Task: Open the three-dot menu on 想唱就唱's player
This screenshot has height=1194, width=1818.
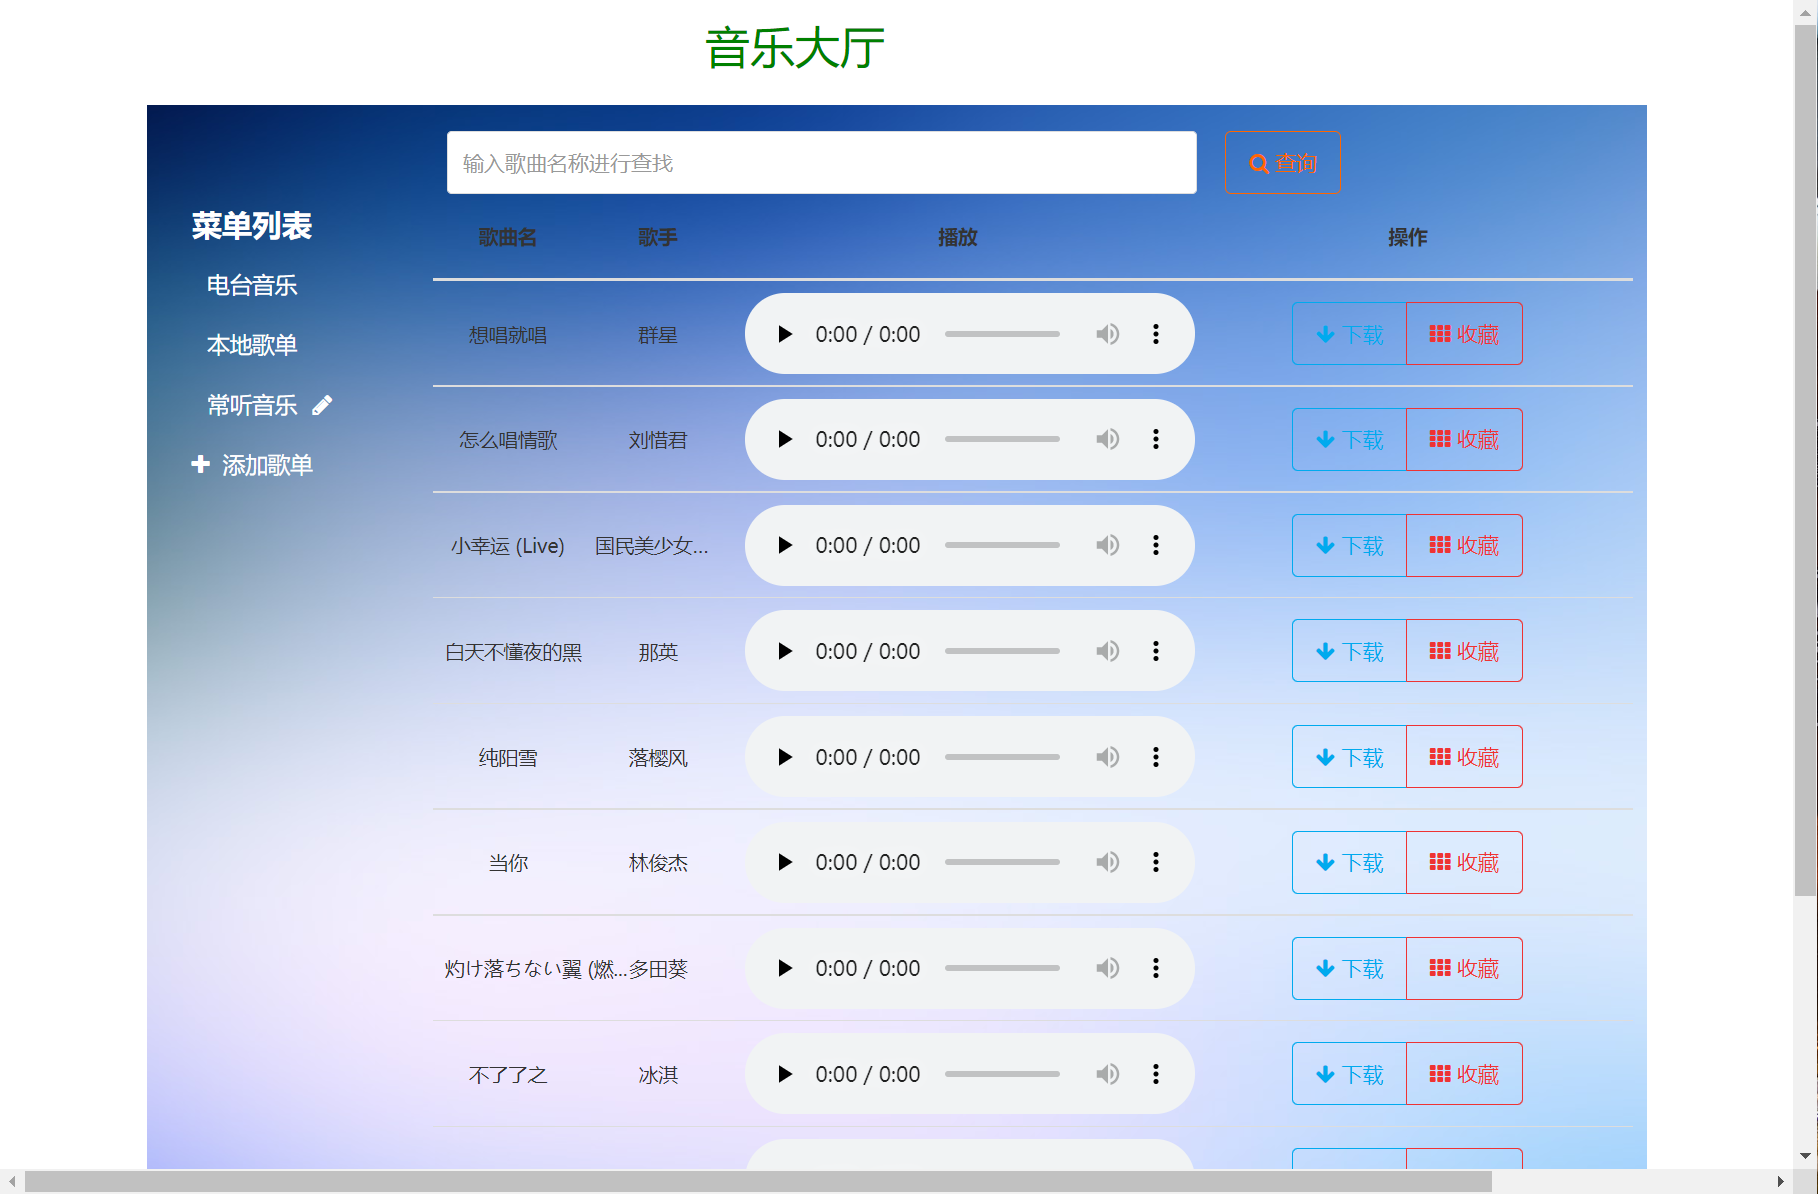Action: pos(1155,334)
